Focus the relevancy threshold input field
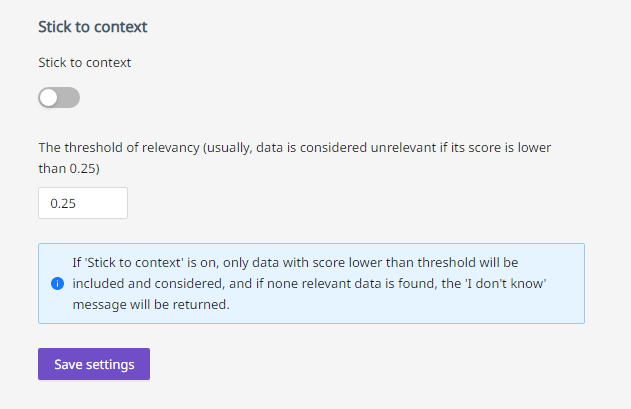The height and width of the screenshot is (409, 631). click(83, 203)
